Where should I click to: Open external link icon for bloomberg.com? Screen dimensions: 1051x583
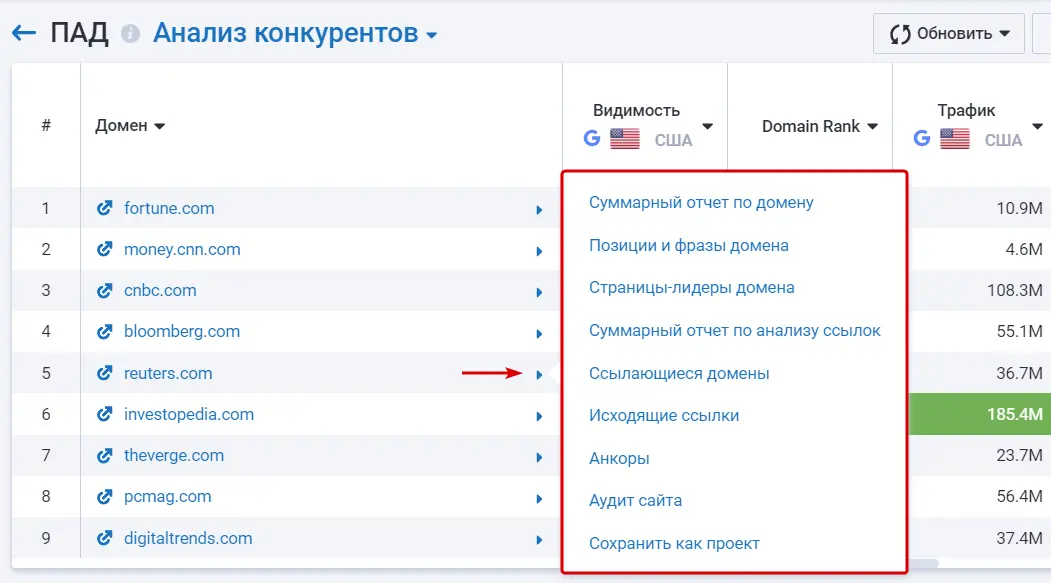pyautogui.click(x=105, y=332)
